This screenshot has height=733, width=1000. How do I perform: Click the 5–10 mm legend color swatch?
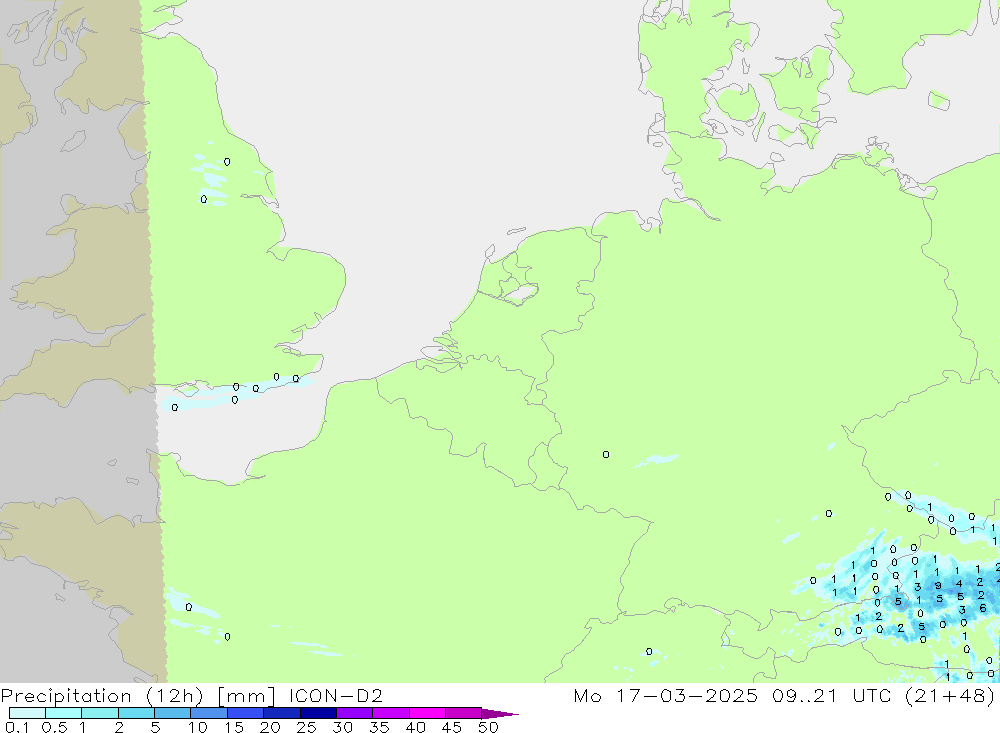pos(172,713)
